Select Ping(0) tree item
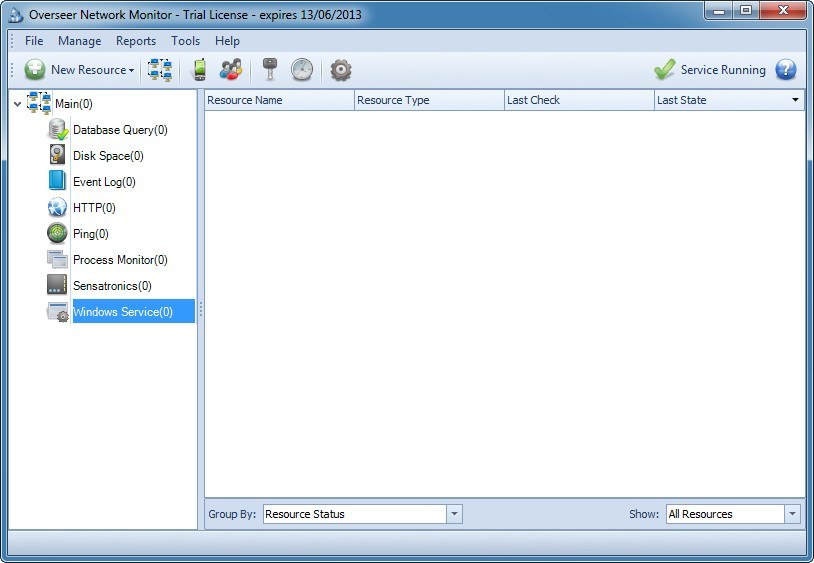The height and width of the screenshot is (563, 814). (91, 234)
